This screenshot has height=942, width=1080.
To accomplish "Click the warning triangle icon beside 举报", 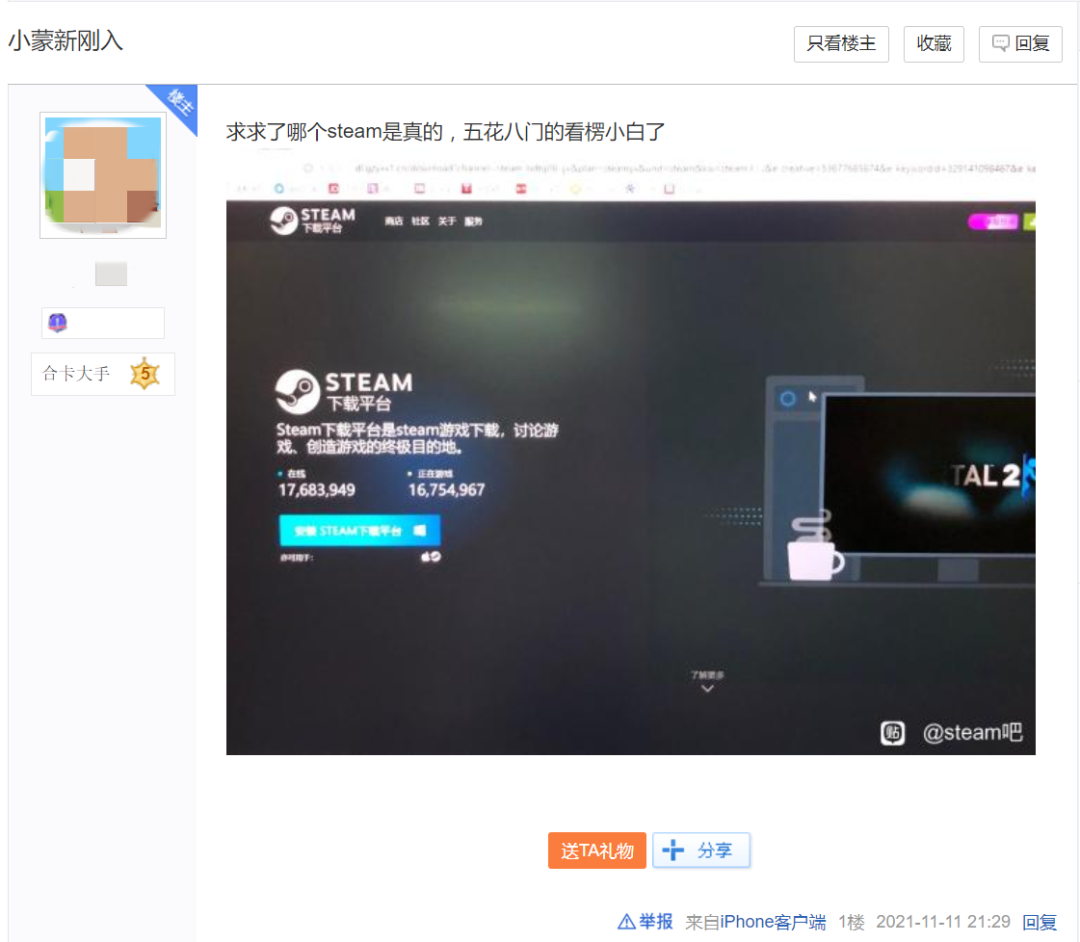I will click(626, 922).
